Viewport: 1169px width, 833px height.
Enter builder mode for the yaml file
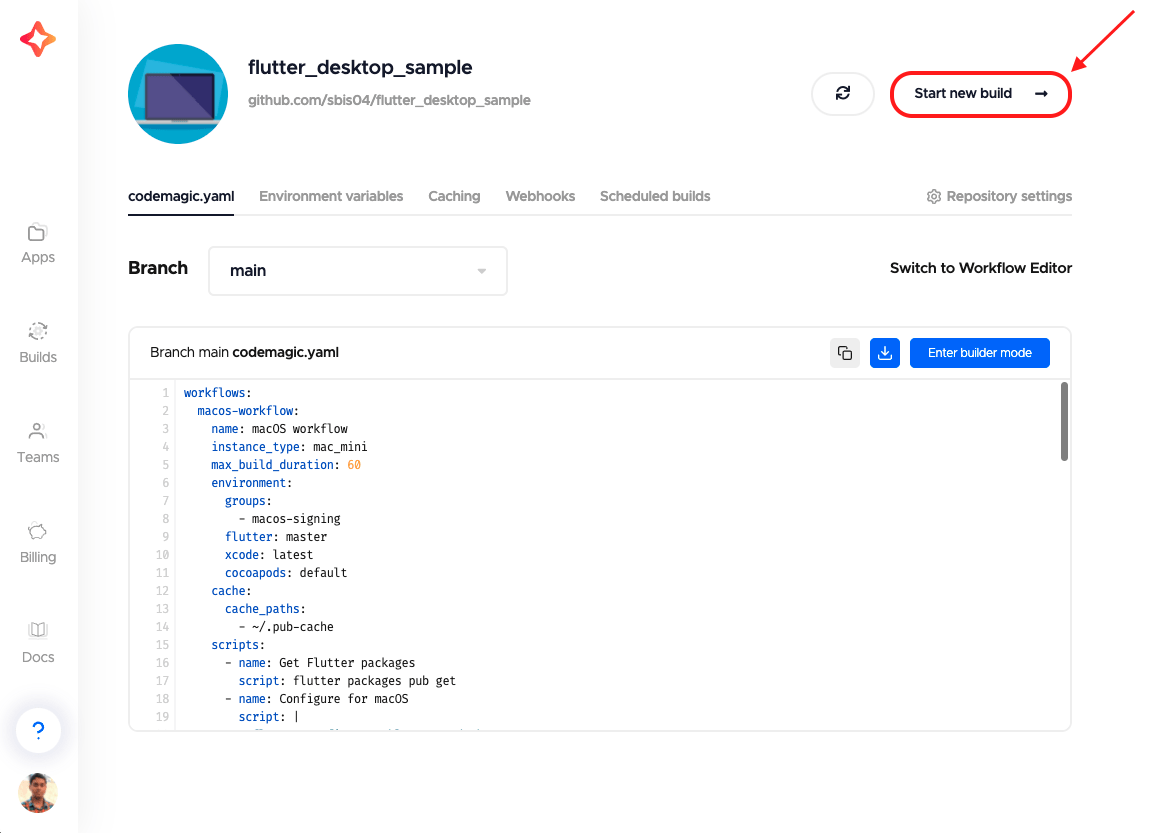[979, 352]
